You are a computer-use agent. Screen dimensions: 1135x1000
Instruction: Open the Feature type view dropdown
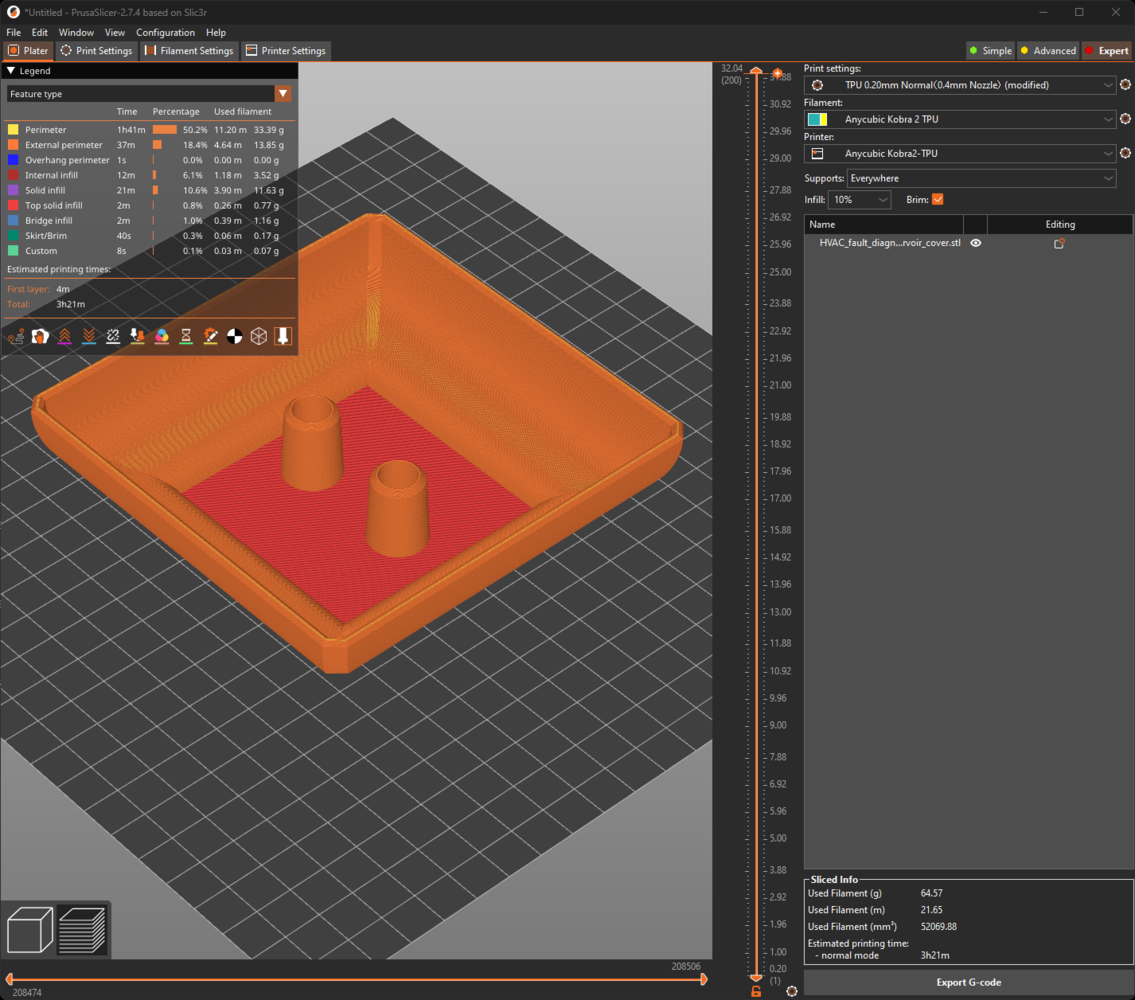coord(283,94)
